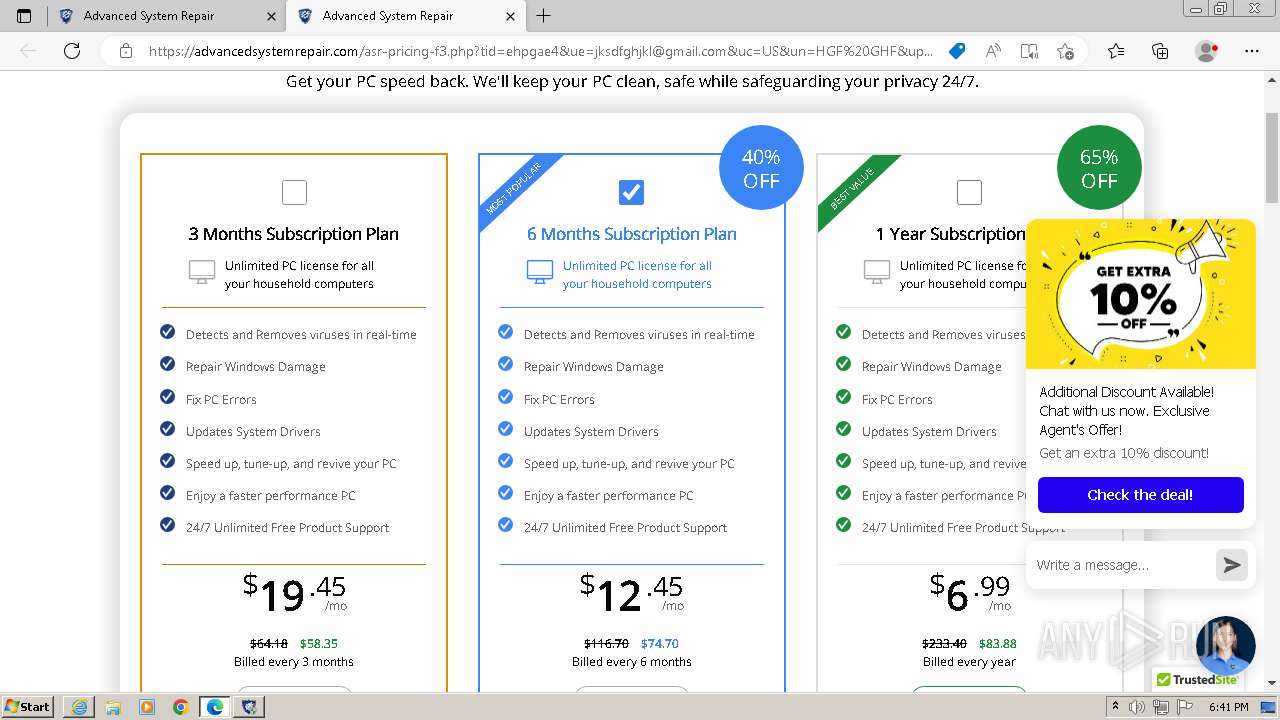Click the shopping price tag icon in address bar
This screenshot has height=720, width=1280.
(x=957, y=51)
